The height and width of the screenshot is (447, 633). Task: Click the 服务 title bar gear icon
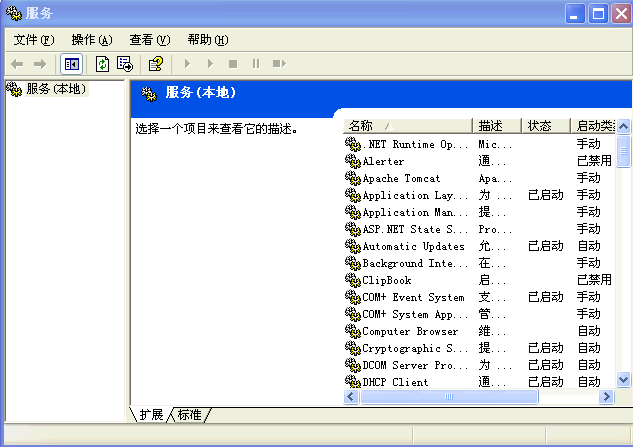point(14,13)
